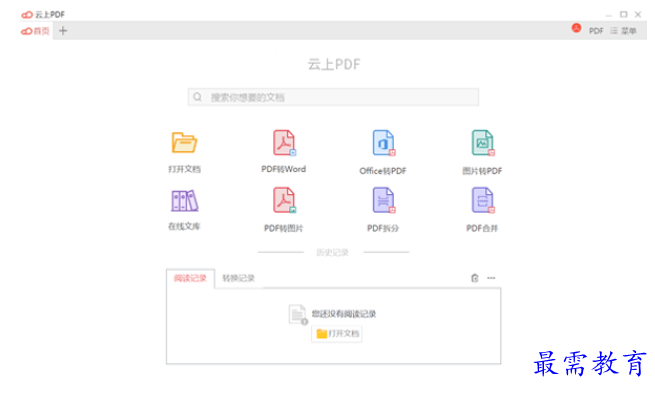Image resolution: width=655 pixels, height=395 pixels.
Task: Click the search magnifier icon
Action: (x=198, y=97)
